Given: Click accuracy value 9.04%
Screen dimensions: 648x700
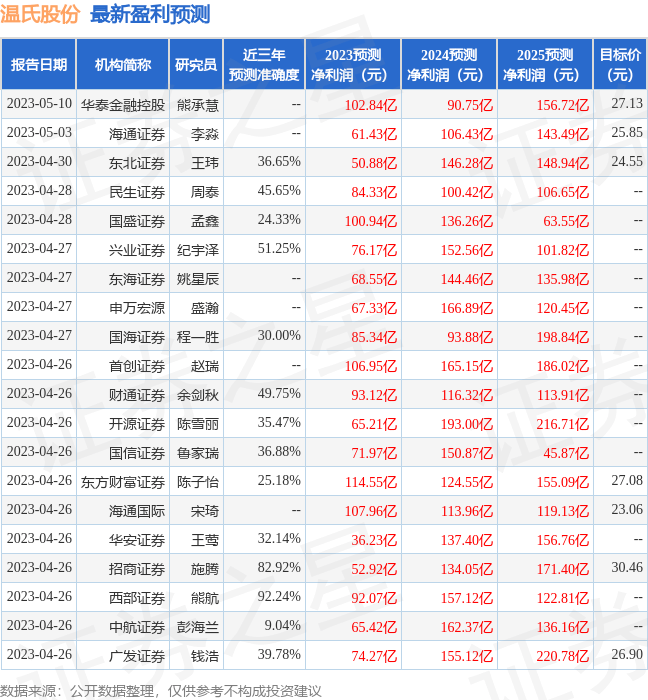Looking at the screenshot, I should click(282, 625).
